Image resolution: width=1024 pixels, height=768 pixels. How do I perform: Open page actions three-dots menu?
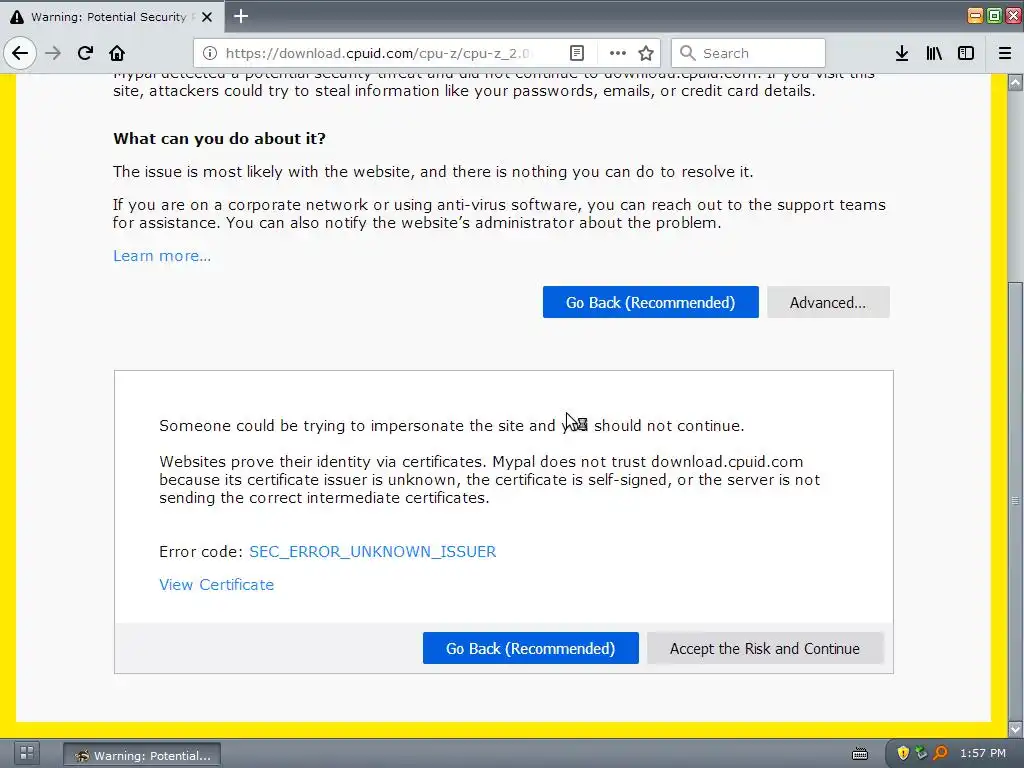(x=617, y=53)
